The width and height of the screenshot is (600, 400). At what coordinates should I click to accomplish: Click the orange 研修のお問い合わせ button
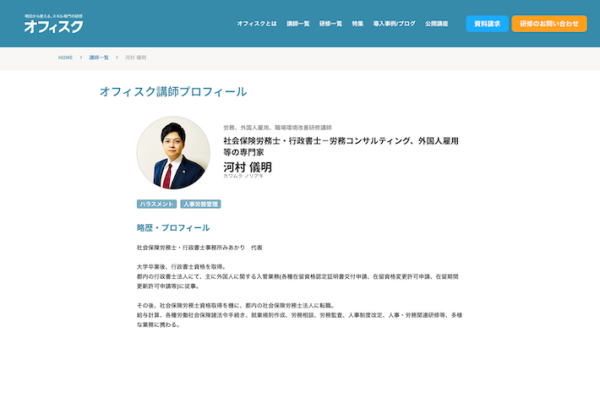point(549,23)
